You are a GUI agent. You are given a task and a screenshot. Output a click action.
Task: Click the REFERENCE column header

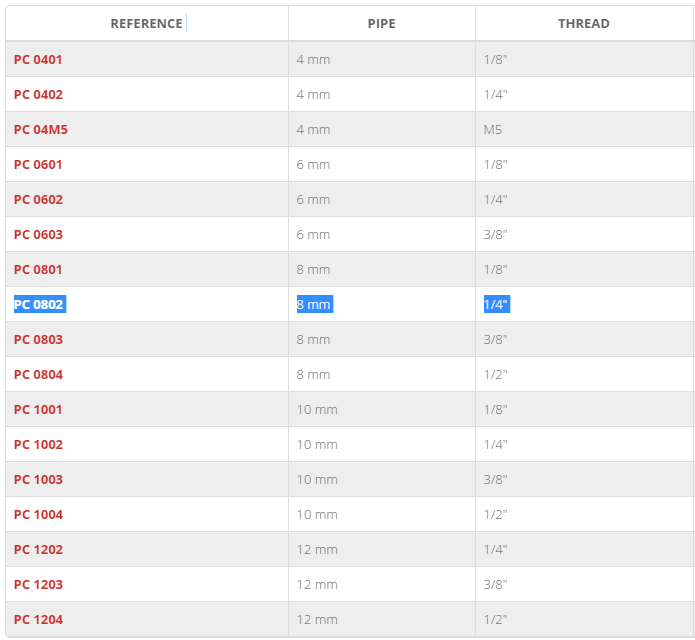click(x=147, y=23)
